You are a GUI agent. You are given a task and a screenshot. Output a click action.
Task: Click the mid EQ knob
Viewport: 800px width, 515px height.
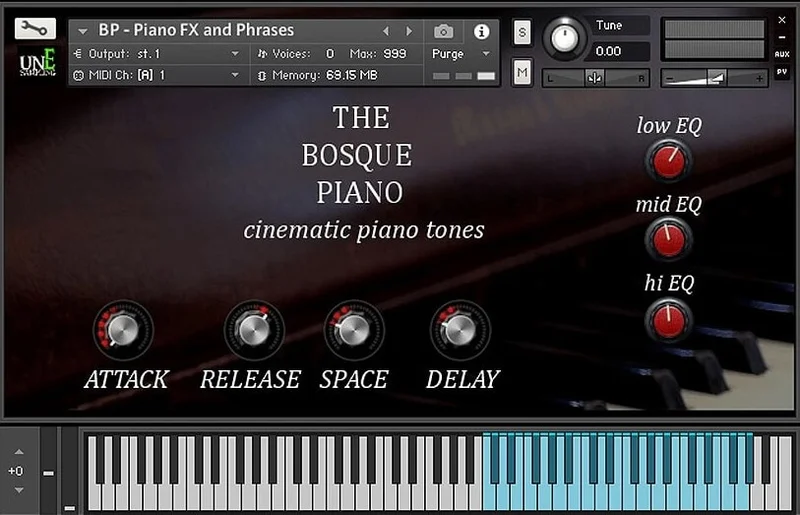click(x=668, y=239)
